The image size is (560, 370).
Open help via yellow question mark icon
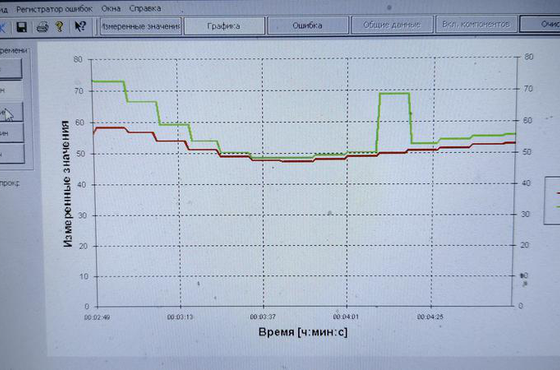tap(60, 26)
